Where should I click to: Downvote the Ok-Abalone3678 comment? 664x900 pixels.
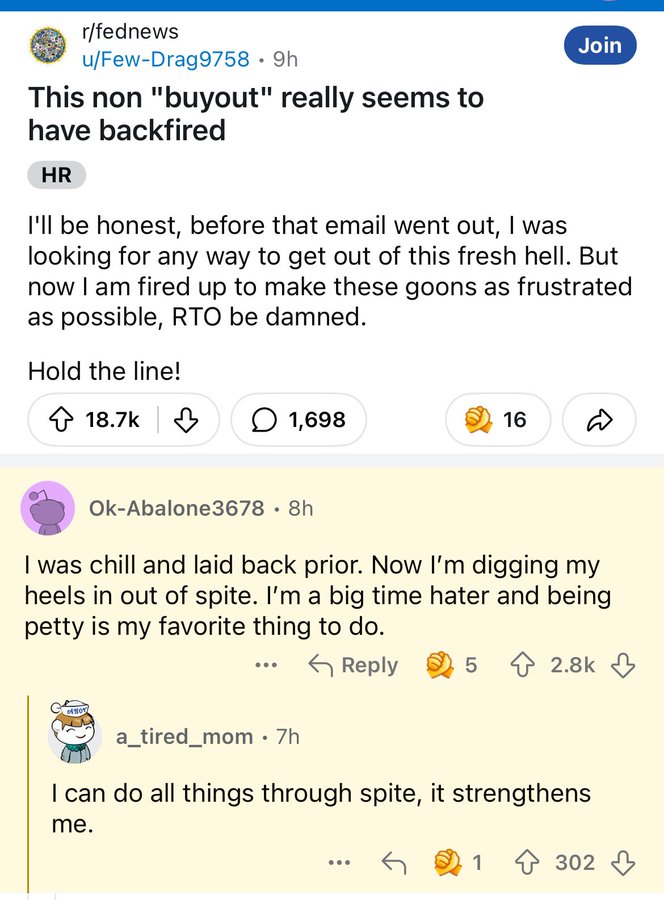623,665
